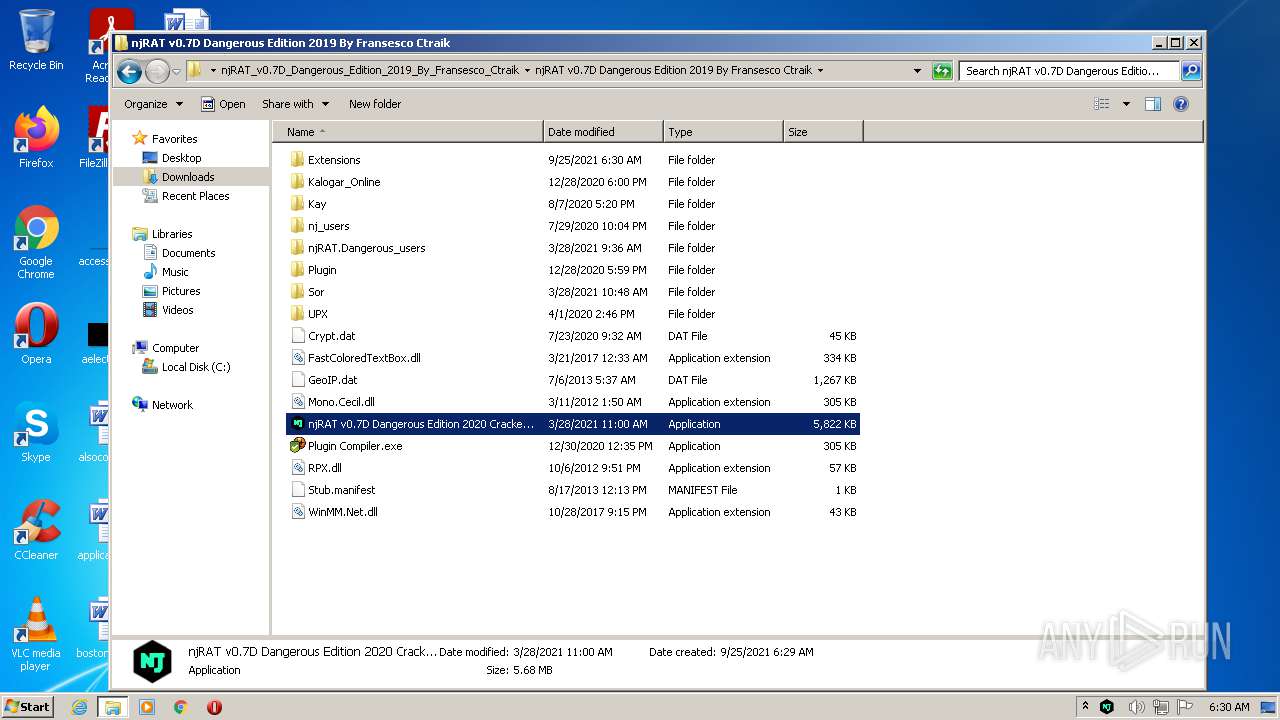This screenshot has width=1280, height=720.
Task: Click the Forward navigation arrow
Action: [x=157, y=71]
